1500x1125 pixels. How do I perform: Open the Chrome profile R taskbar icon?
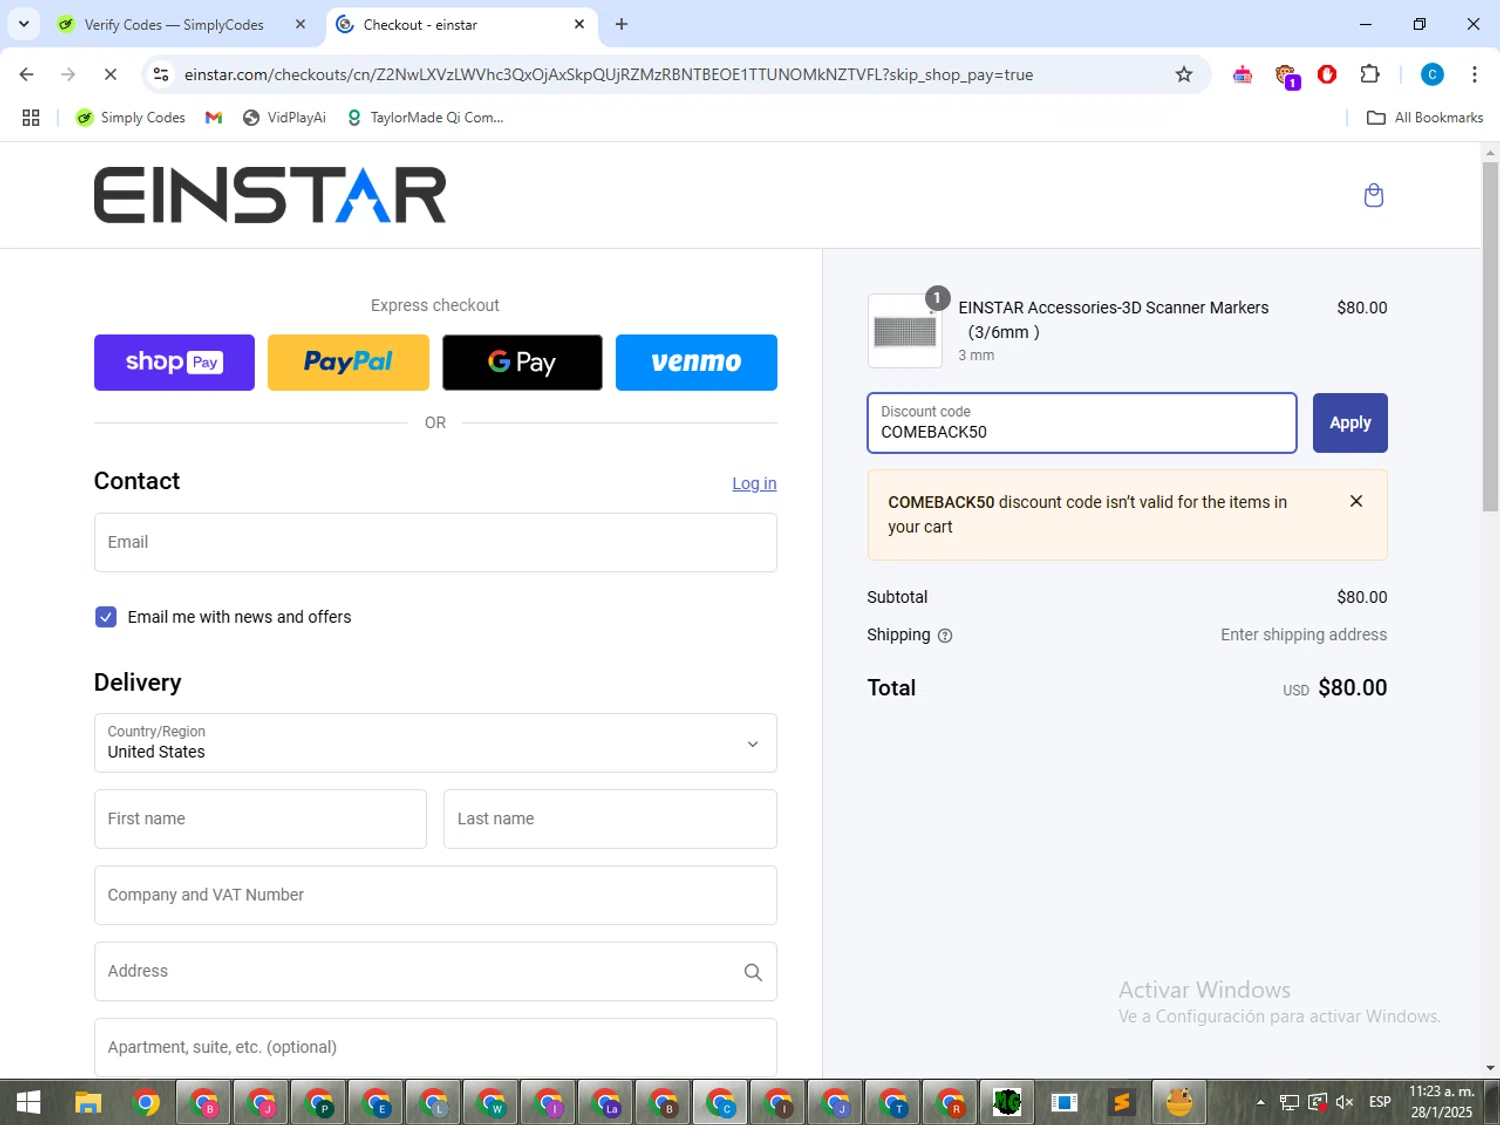[x=950, y=1103]
